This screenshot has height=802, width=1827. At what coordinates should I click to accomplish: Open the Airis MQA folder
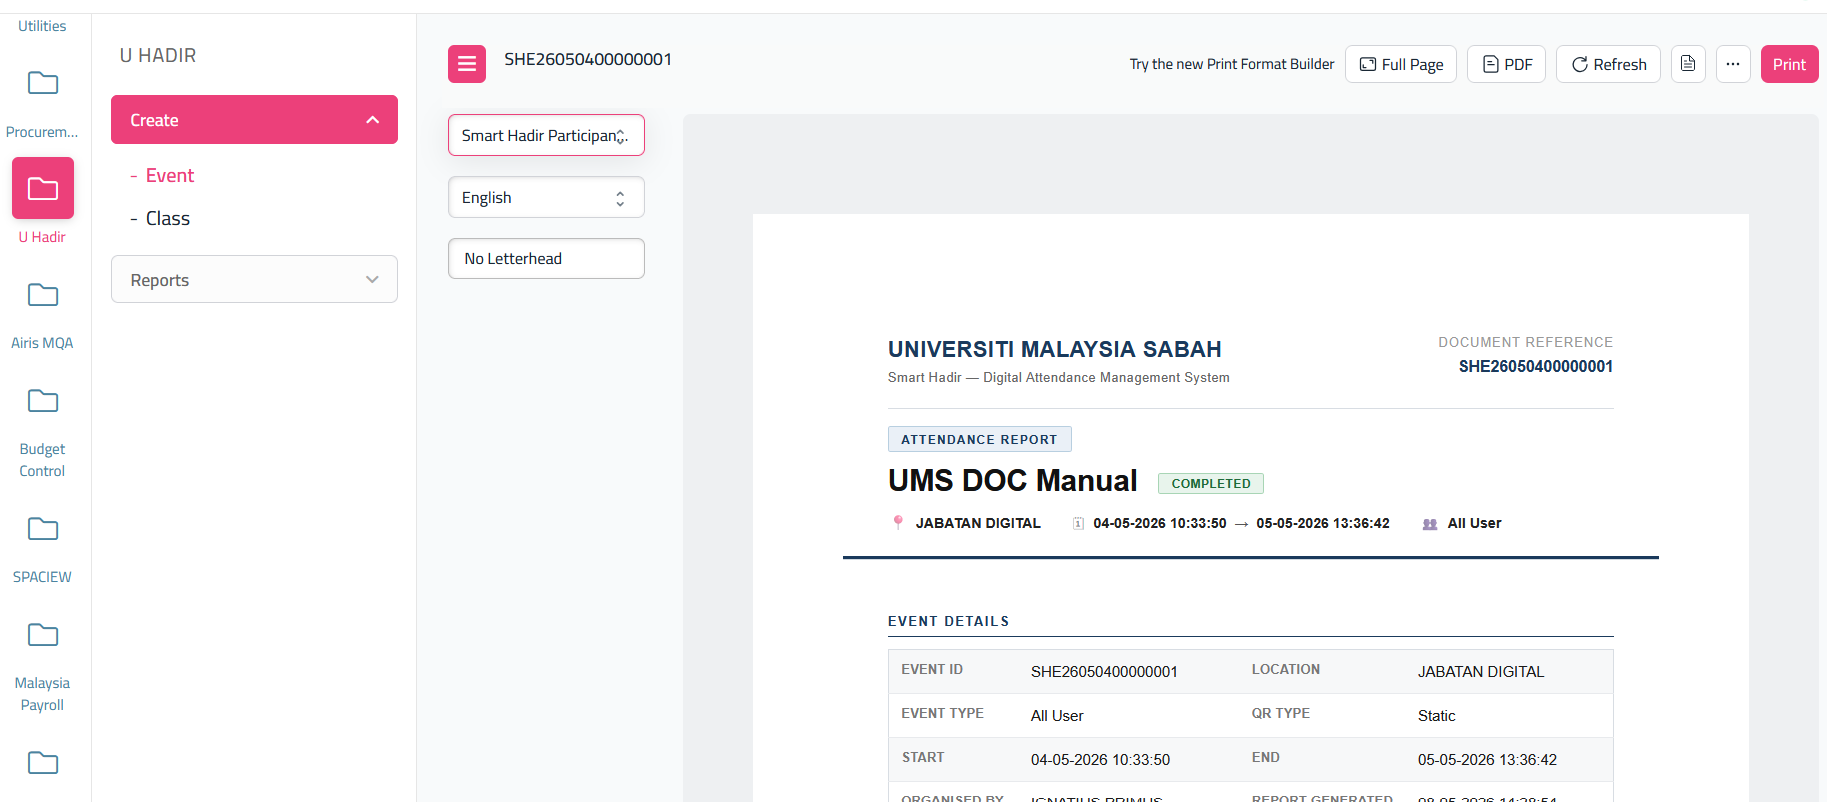pyautogui.click(x=42, y=295)
